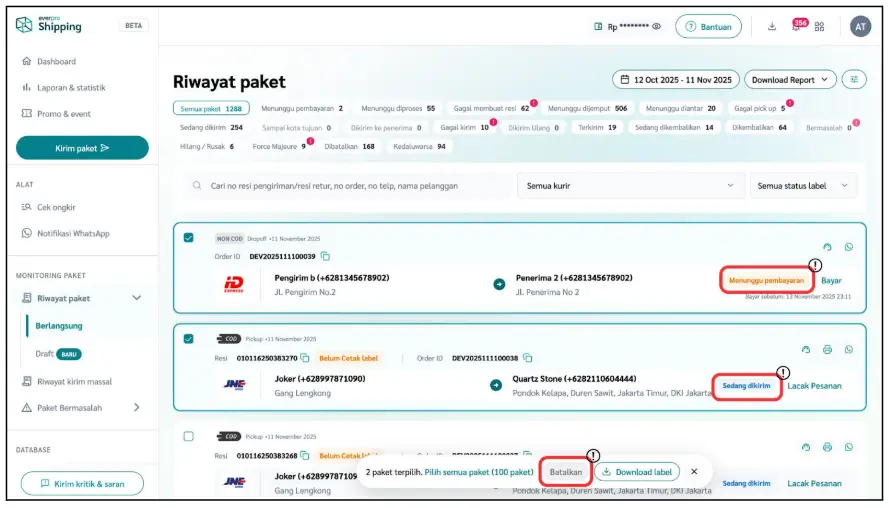Uncheck the Pengirim b package checkbox
Viewport: 889px width, 508px height.
tap(189, 238)
